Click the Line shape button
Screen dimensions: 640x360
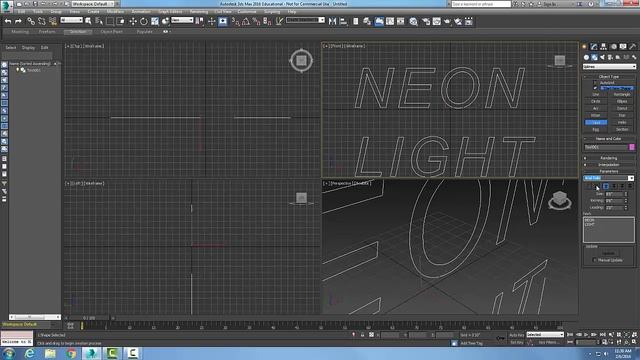click(x=596, y=94)
